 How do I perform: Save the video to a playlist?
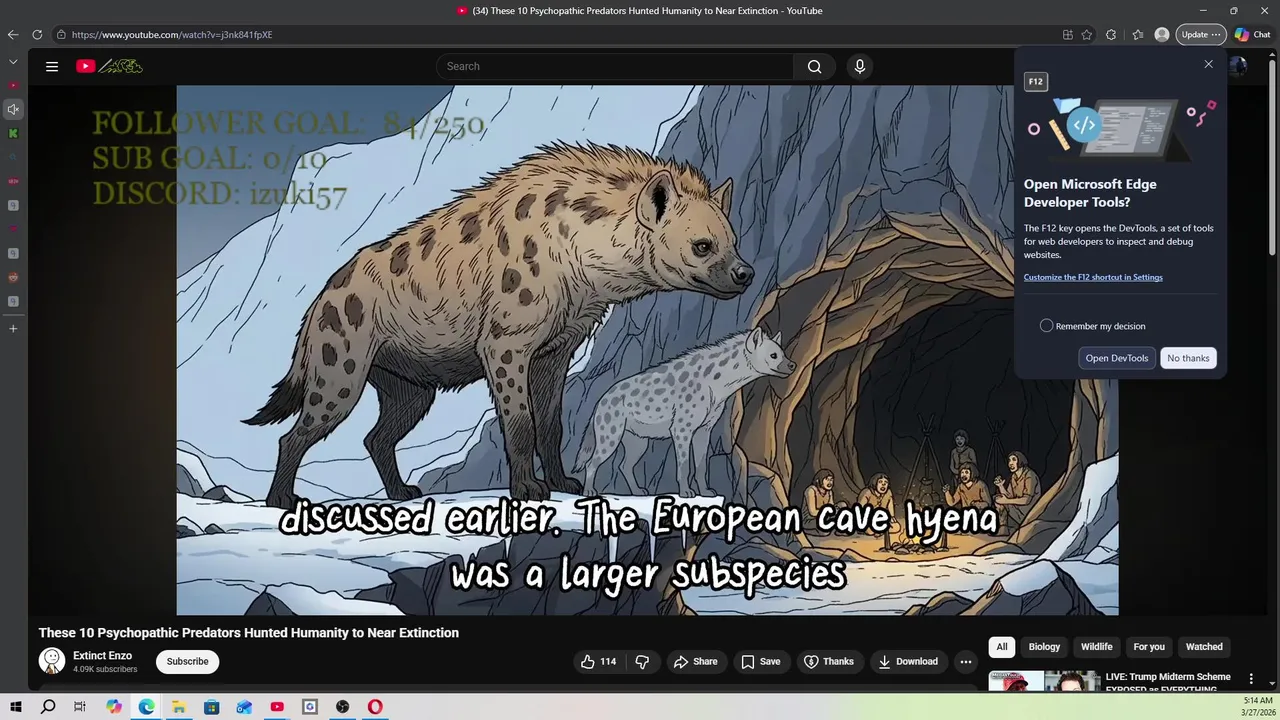click(x=760, y=661)
